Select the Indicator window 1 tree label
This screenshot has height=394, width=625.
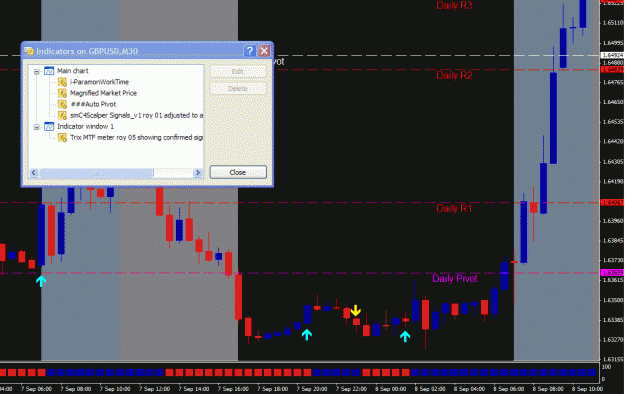pos(85,126)
